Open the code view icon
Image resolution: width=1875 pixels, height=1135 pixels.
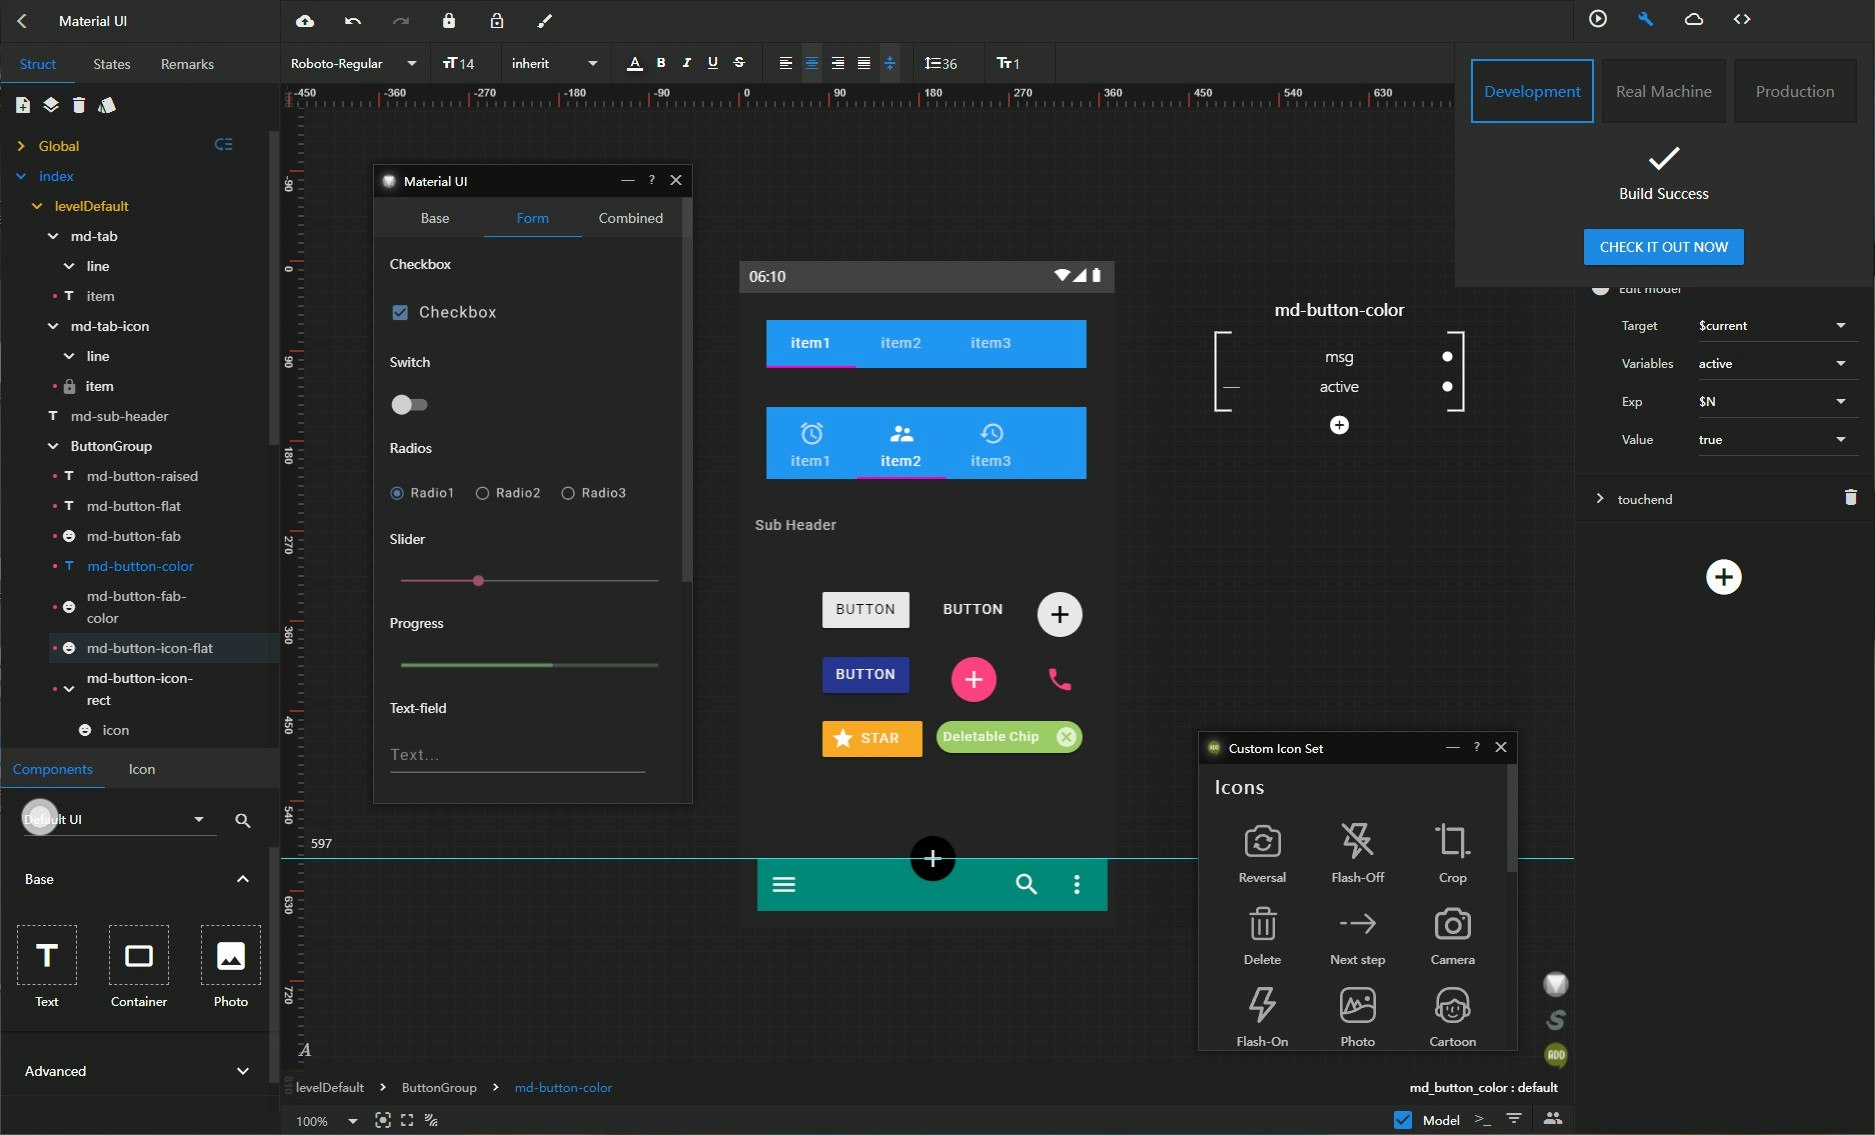pyautogui.click(x=1742, y=19)
